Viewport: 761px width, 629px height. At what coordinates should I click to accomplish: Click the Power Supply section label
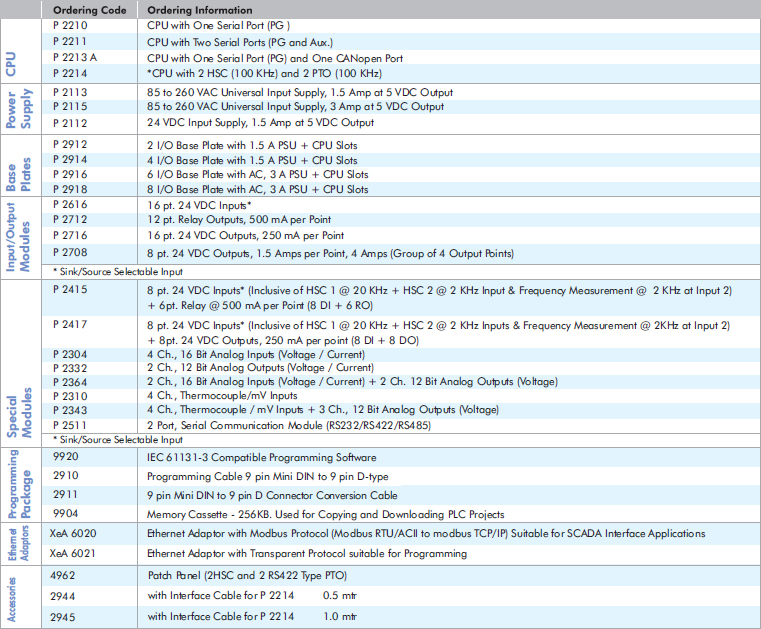pos(20,109)
